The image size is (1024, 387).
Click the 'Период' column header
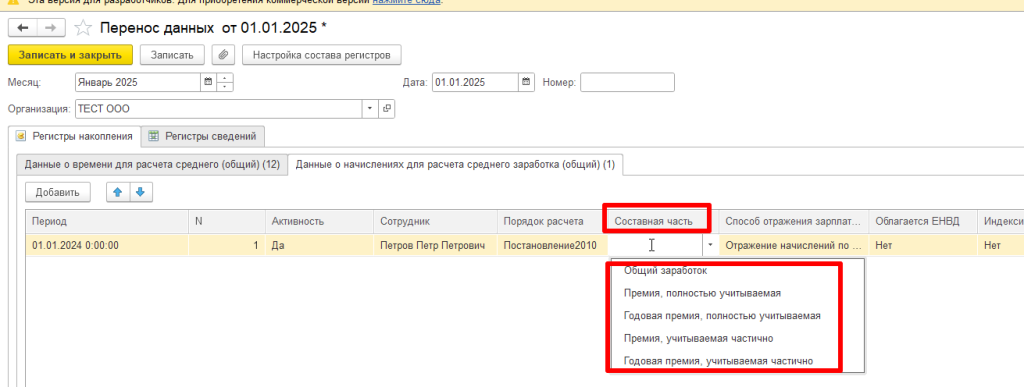107,222
